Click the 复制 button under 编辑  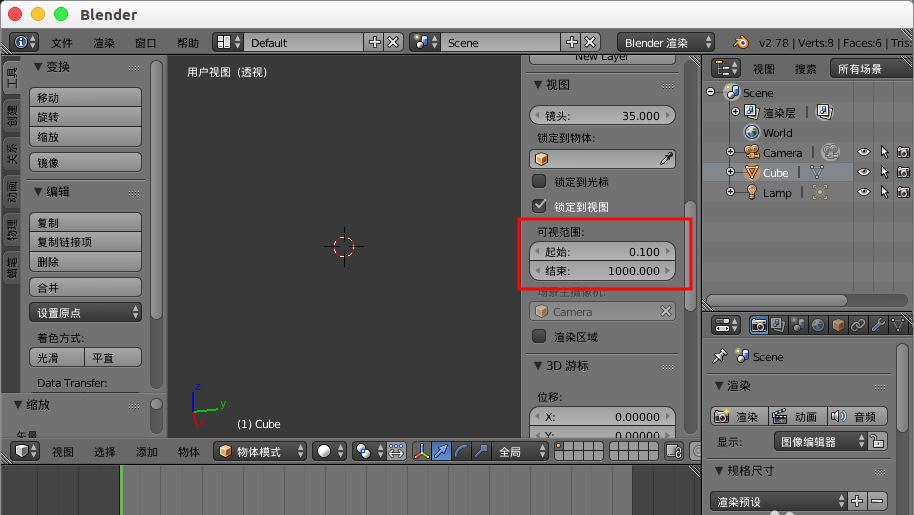(x=85, y=223)
